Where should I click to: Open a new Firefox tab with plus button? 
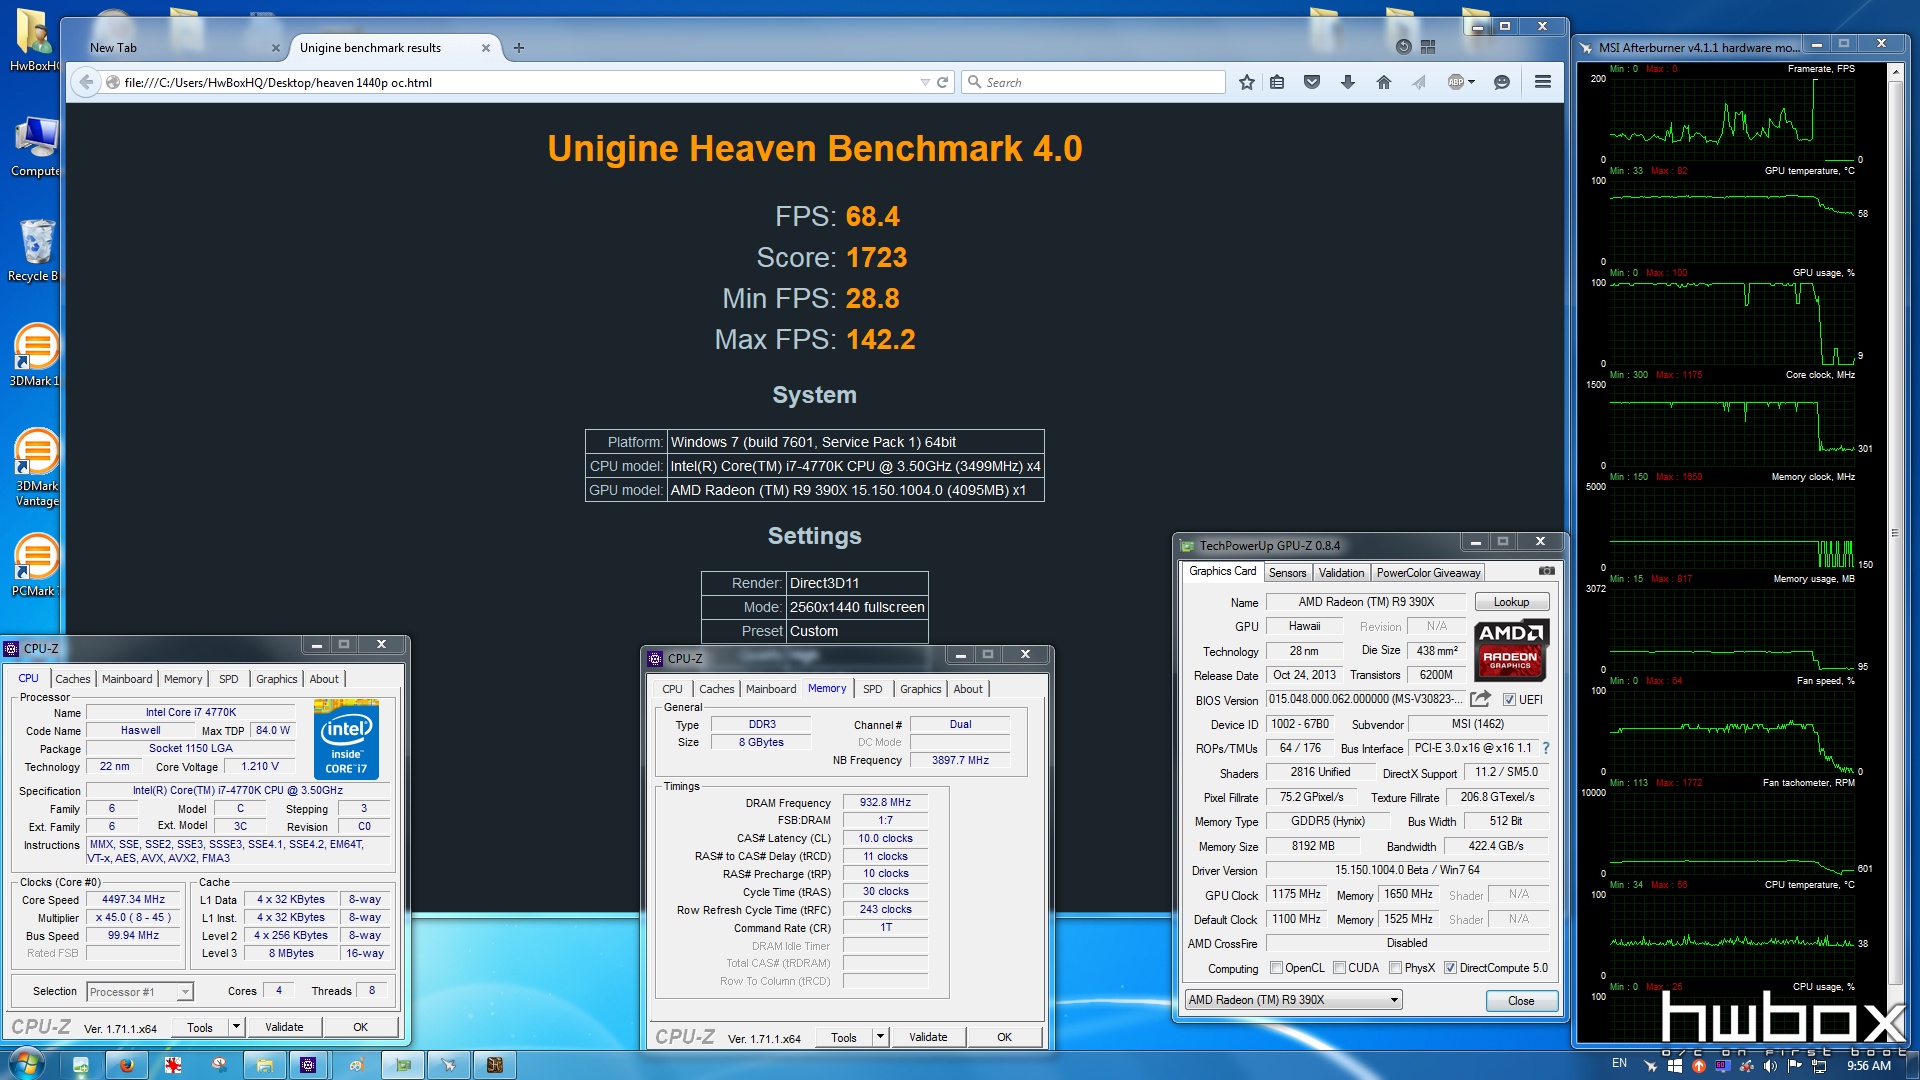(x=518, y=47)
